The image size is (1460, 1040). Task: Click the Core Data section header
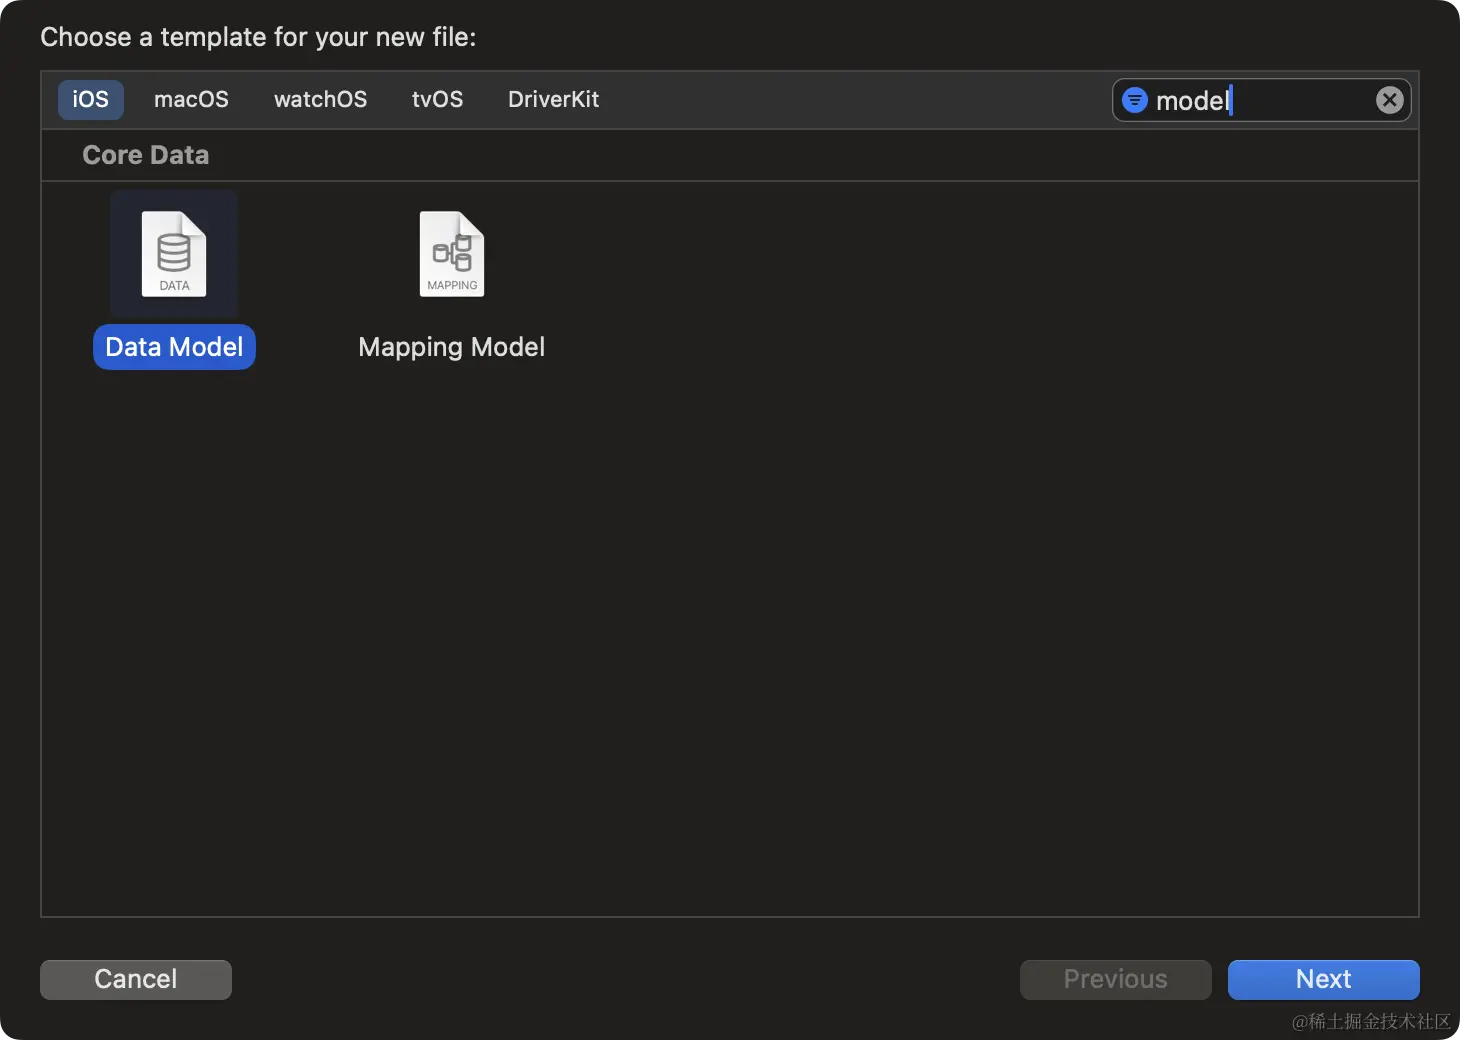click(146, 155)
